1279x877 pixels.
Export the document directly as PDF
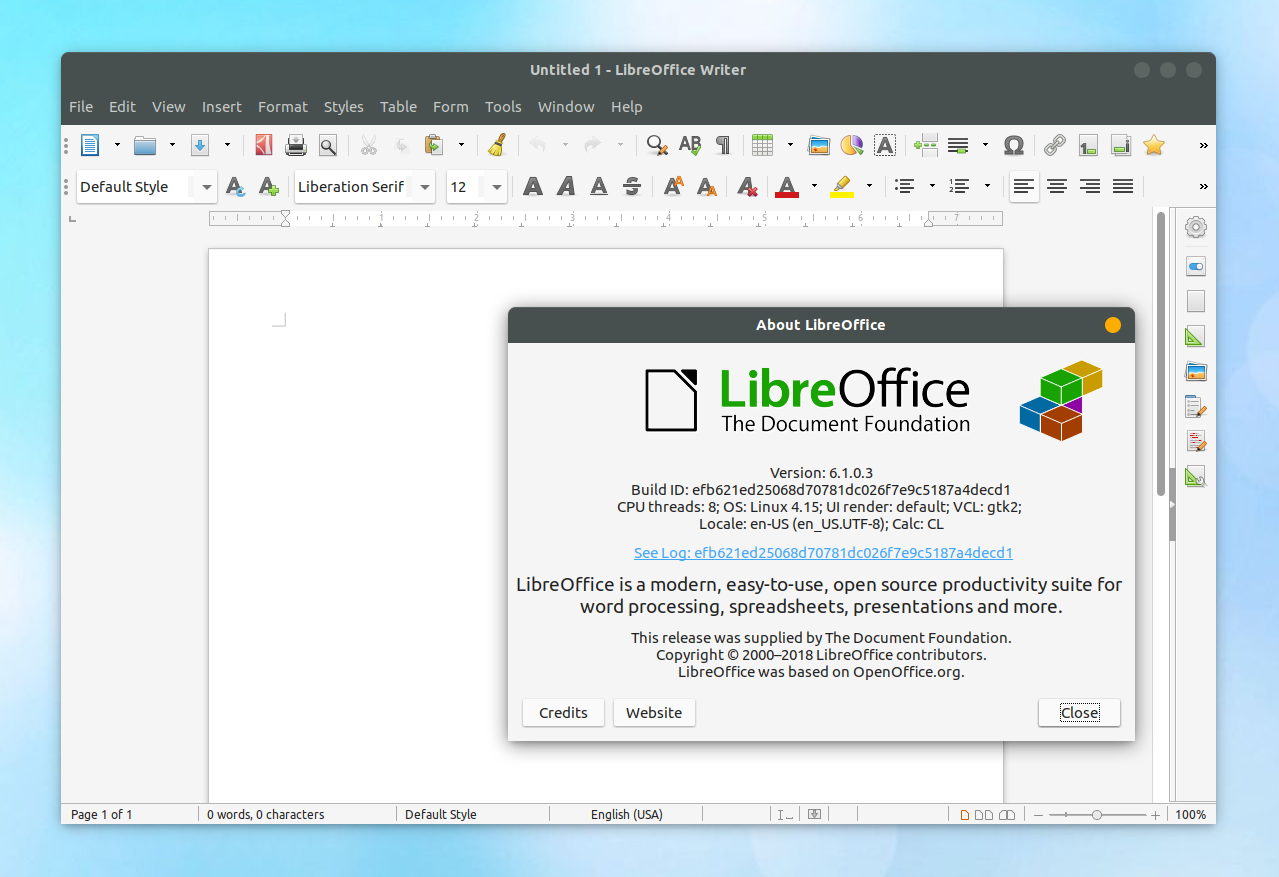(x=263, y=145)
